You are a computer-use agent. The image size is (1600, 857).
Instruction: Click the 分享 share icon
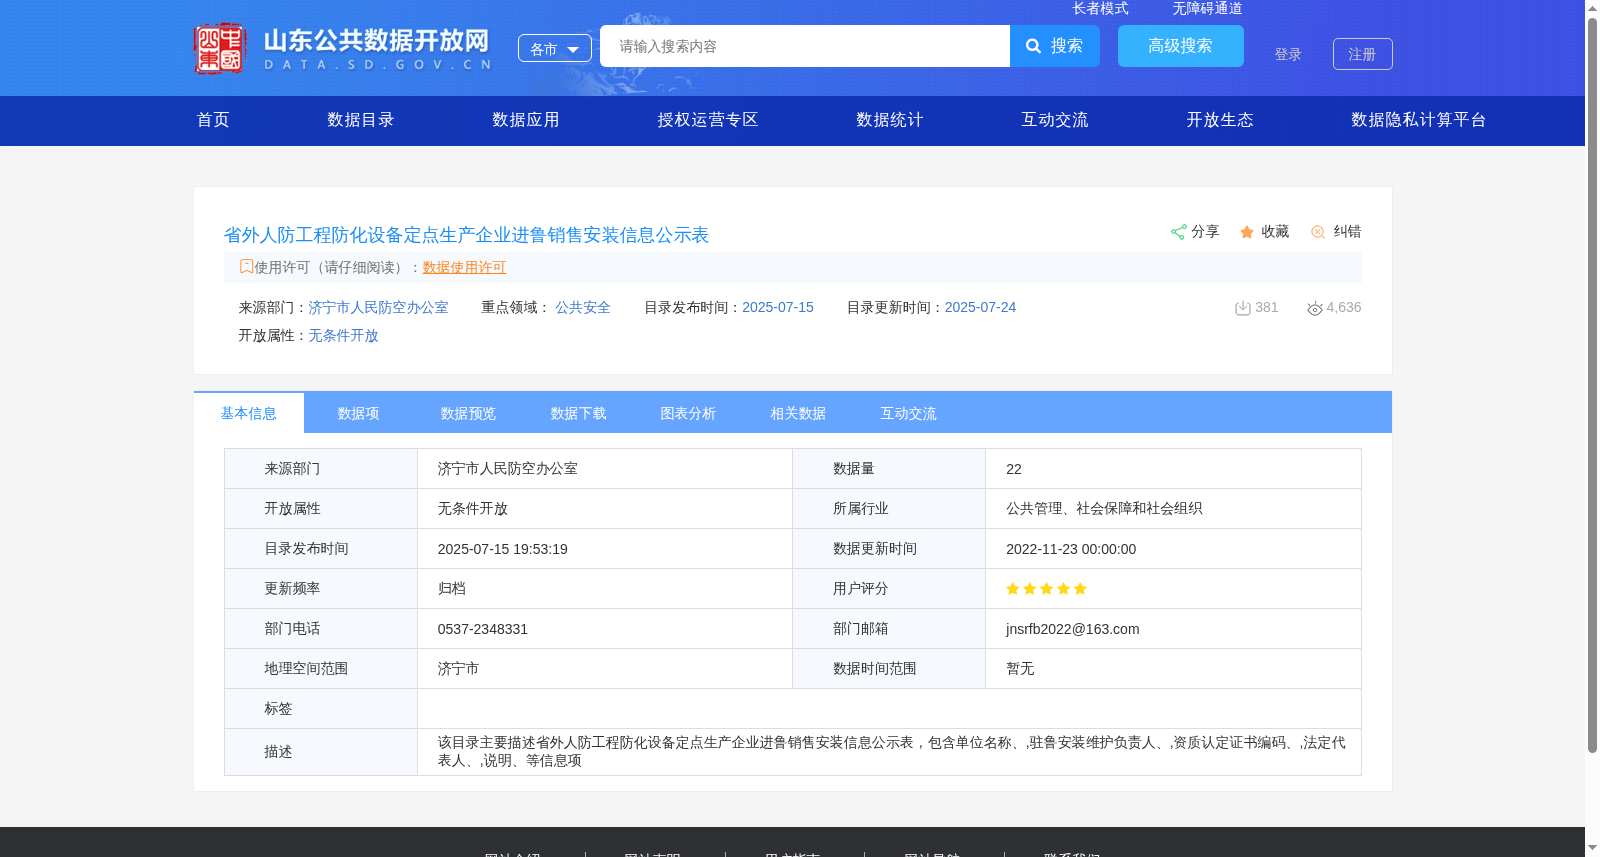point(1179,232)
